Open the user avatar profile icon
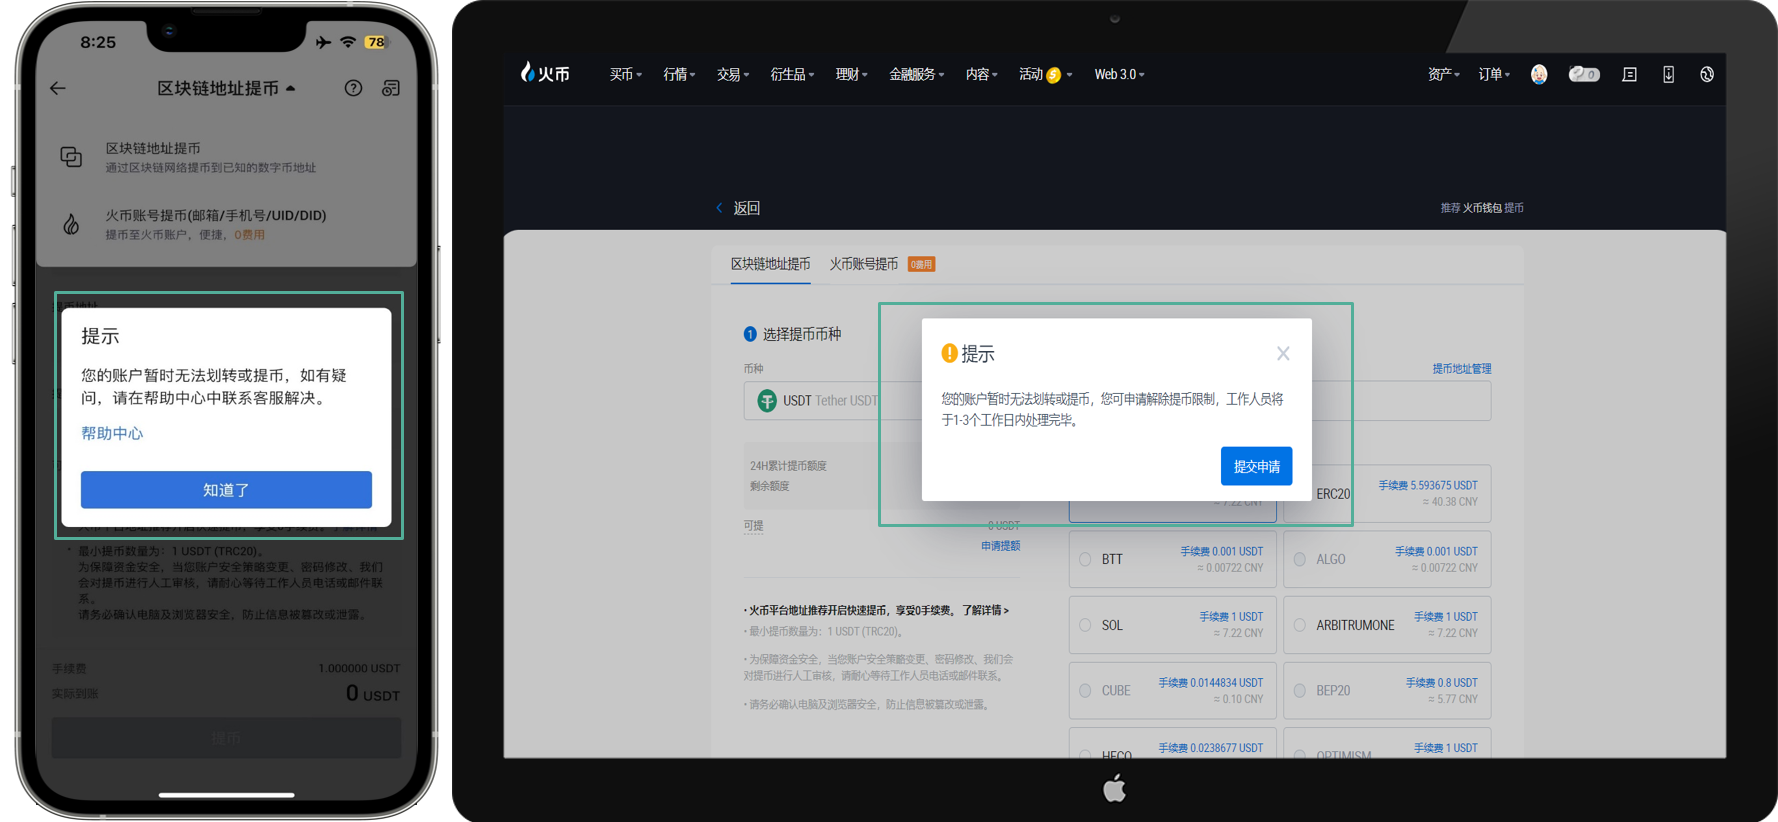 pos(1539,74)
